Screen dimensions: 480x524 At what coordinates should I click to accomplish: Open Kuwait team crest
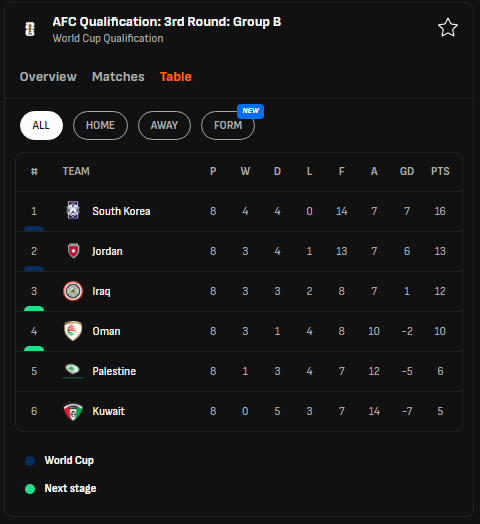[x=73, y=411]
